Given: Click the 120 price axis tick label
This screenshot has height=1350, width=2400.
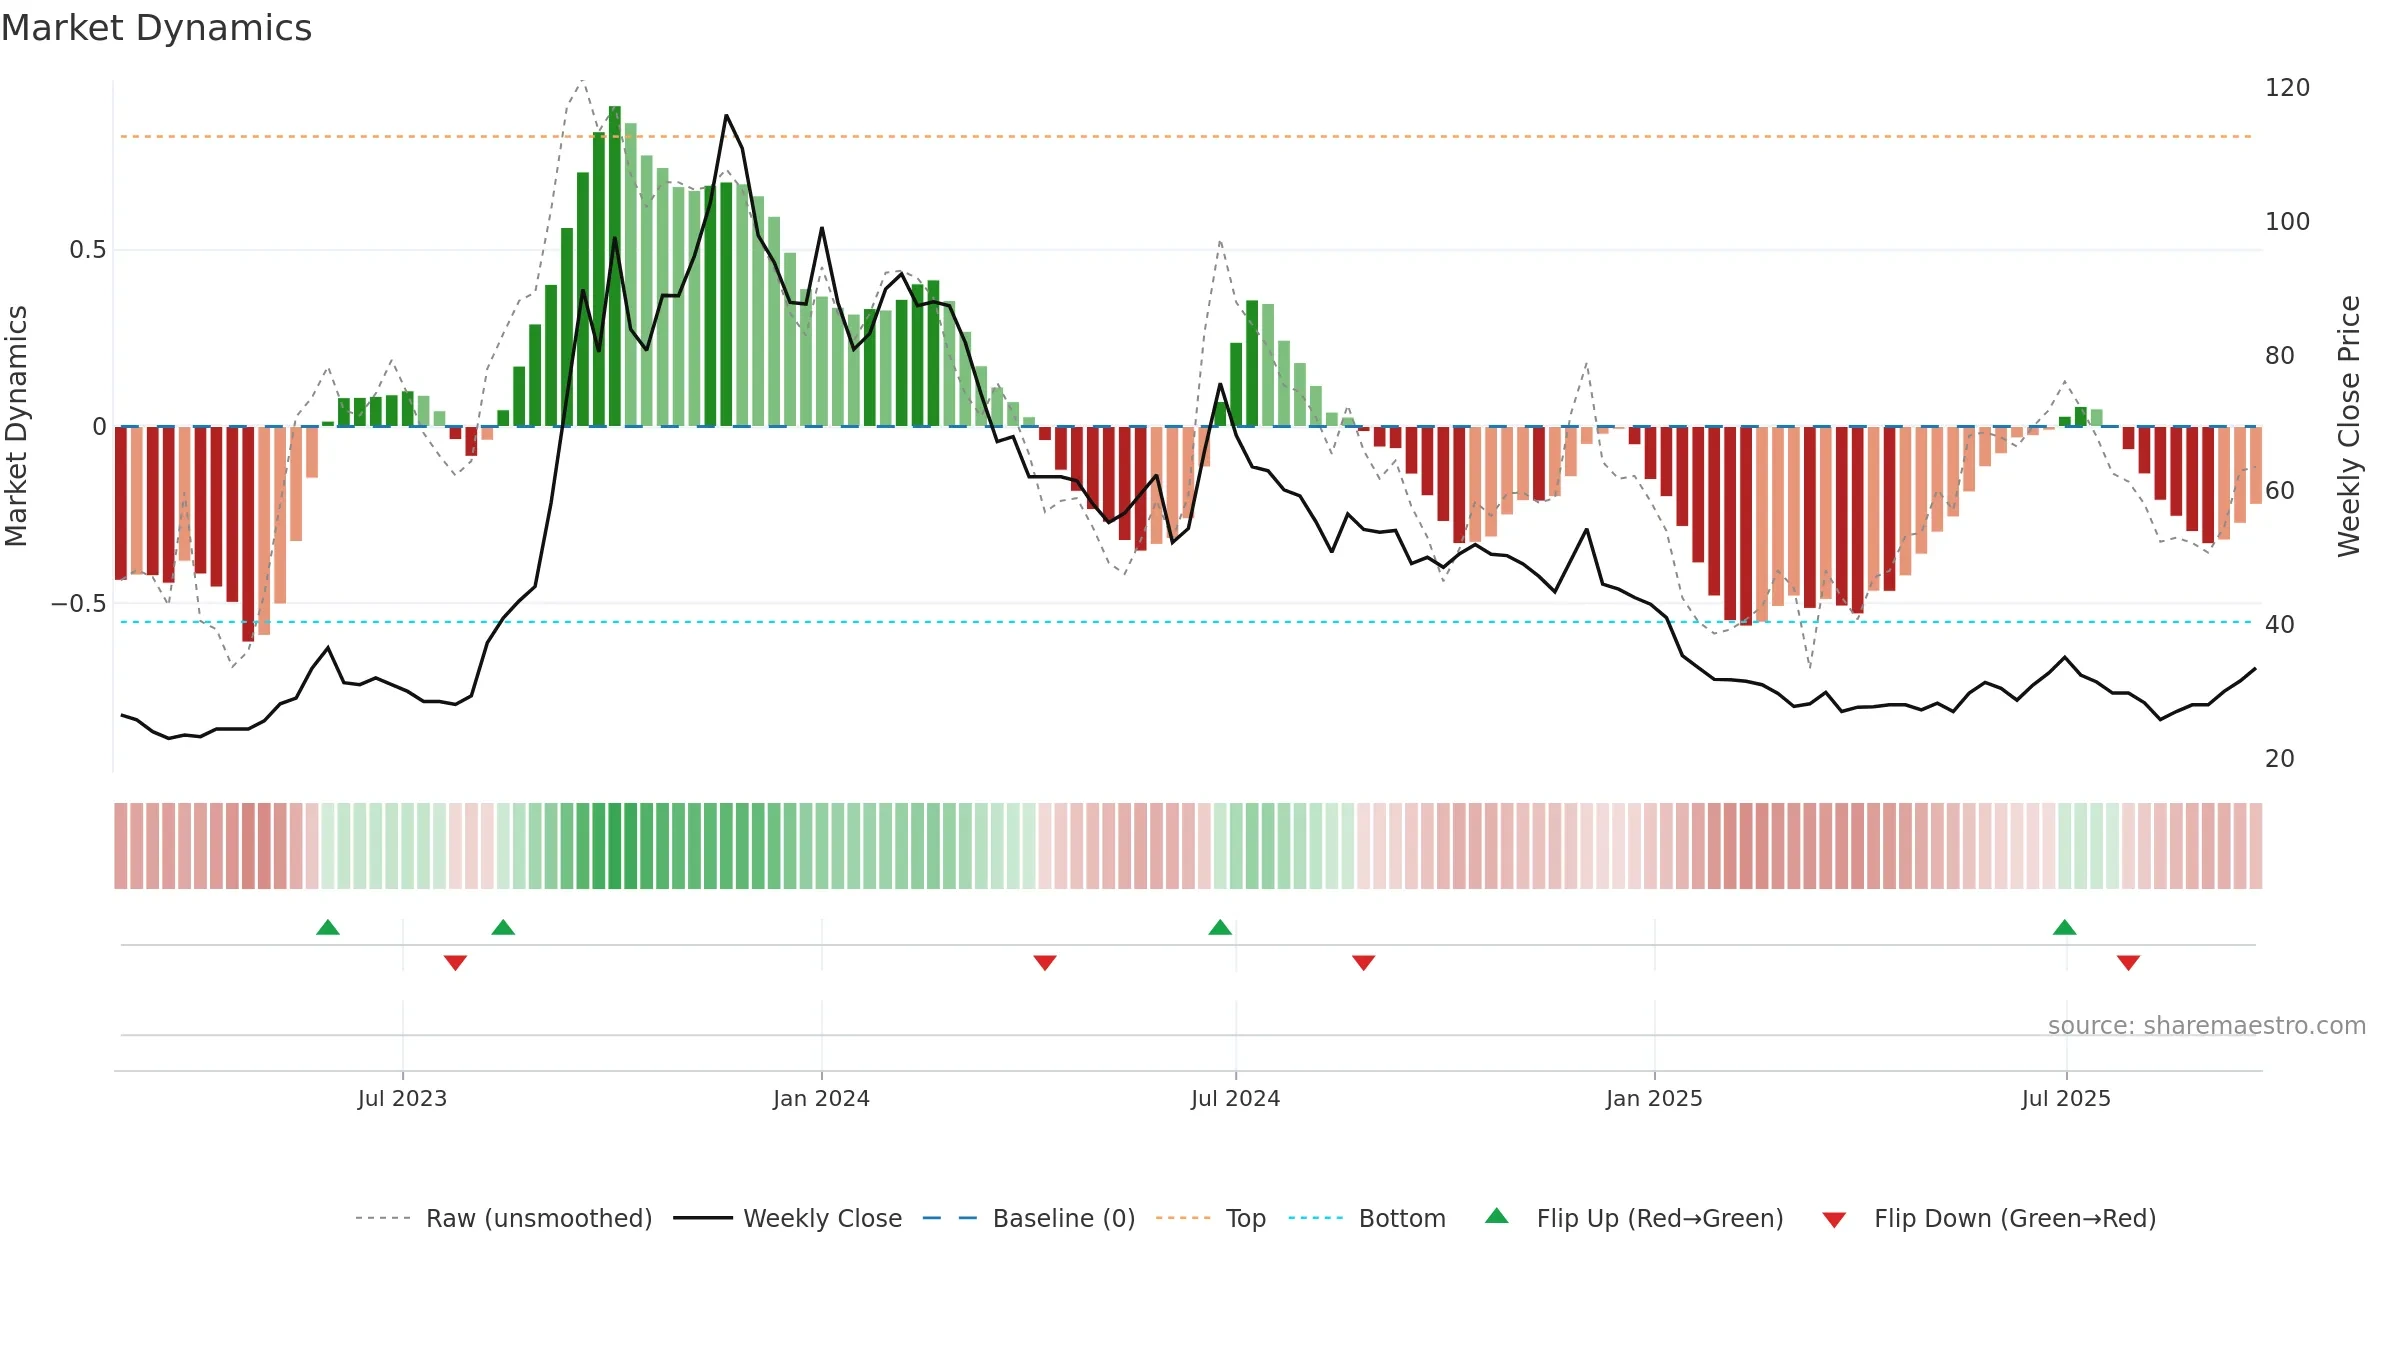Looking at the screenshot, I should point(2287,88).
